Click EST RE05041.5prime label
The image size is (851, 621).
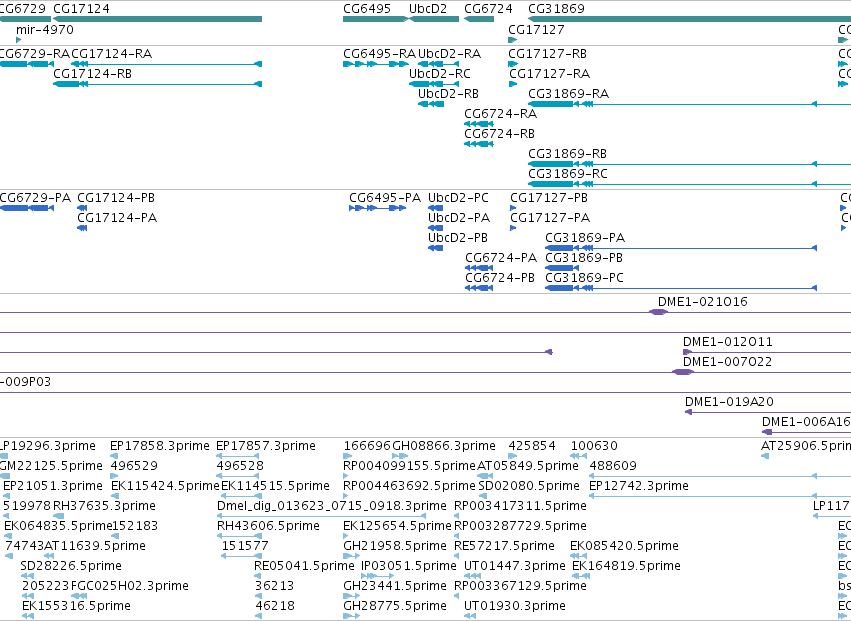304,566
